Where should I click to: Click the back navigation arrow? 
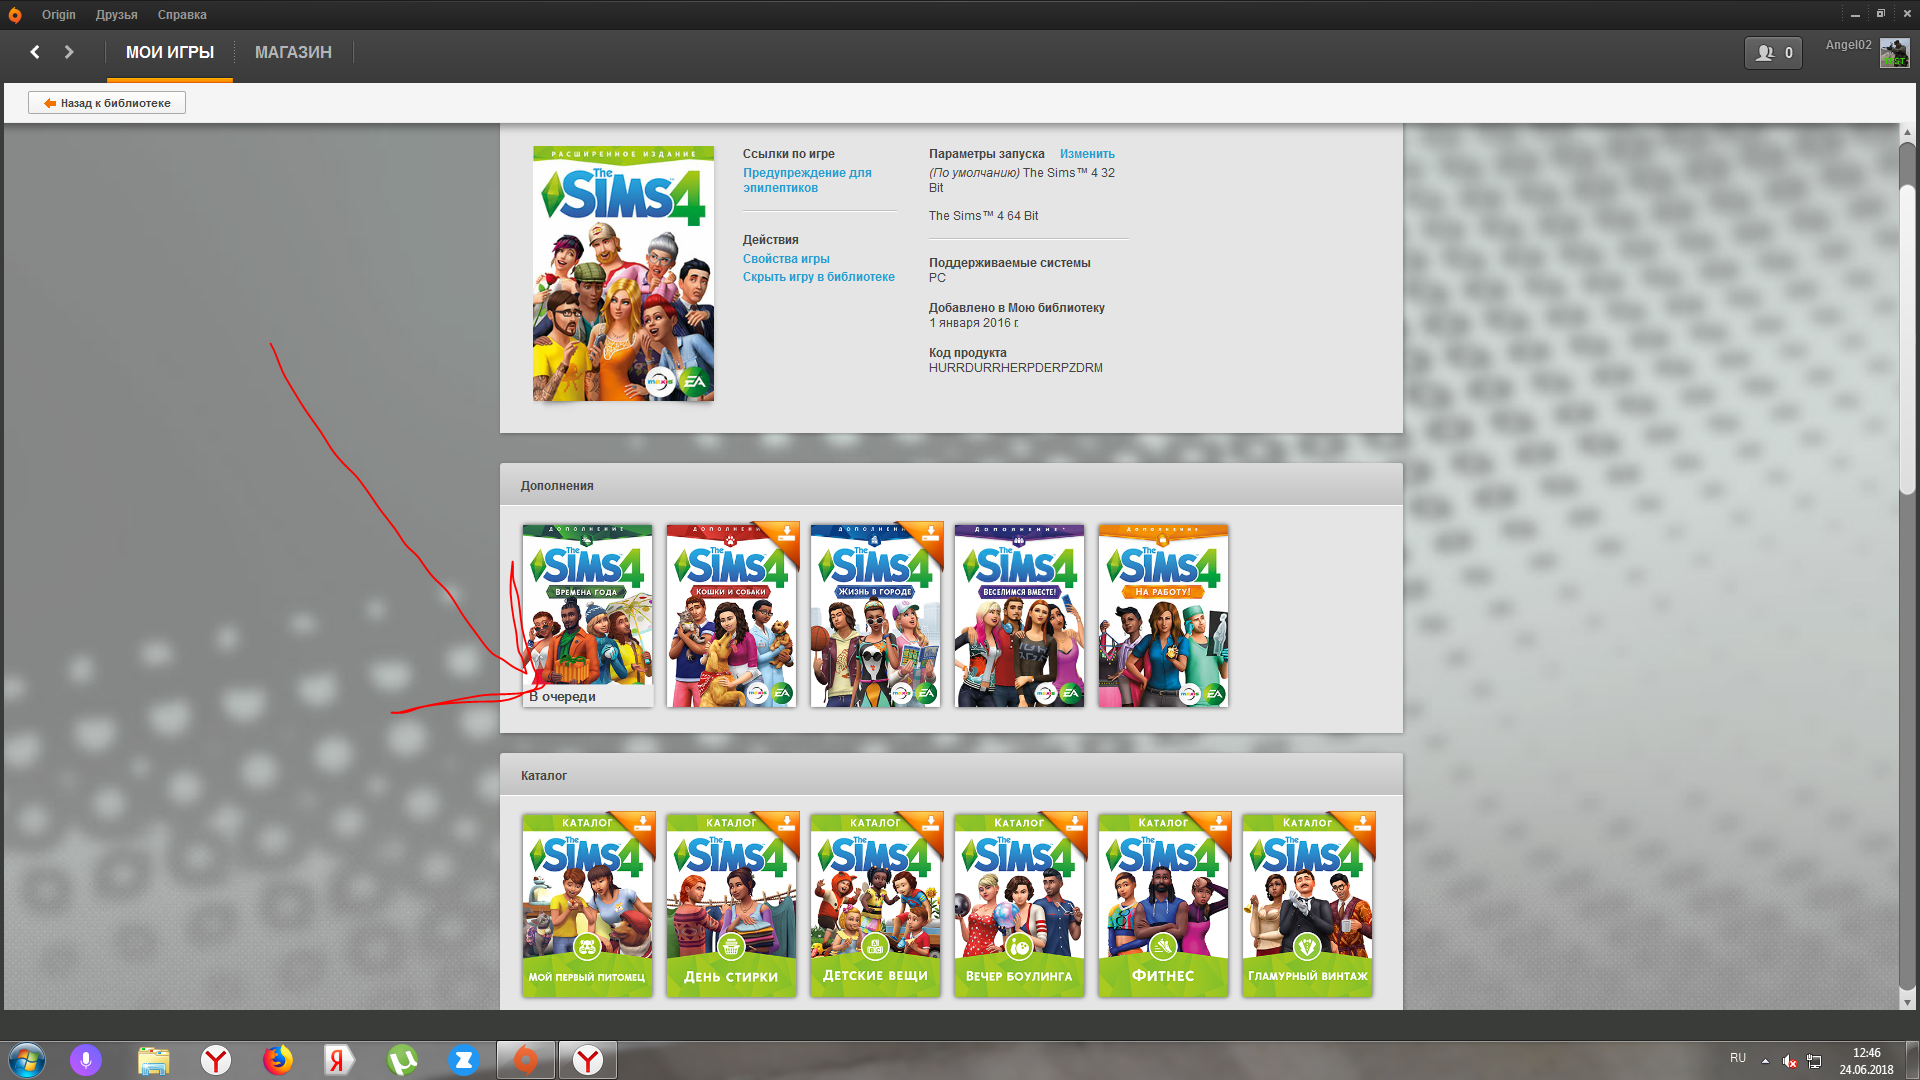(35, 52)
